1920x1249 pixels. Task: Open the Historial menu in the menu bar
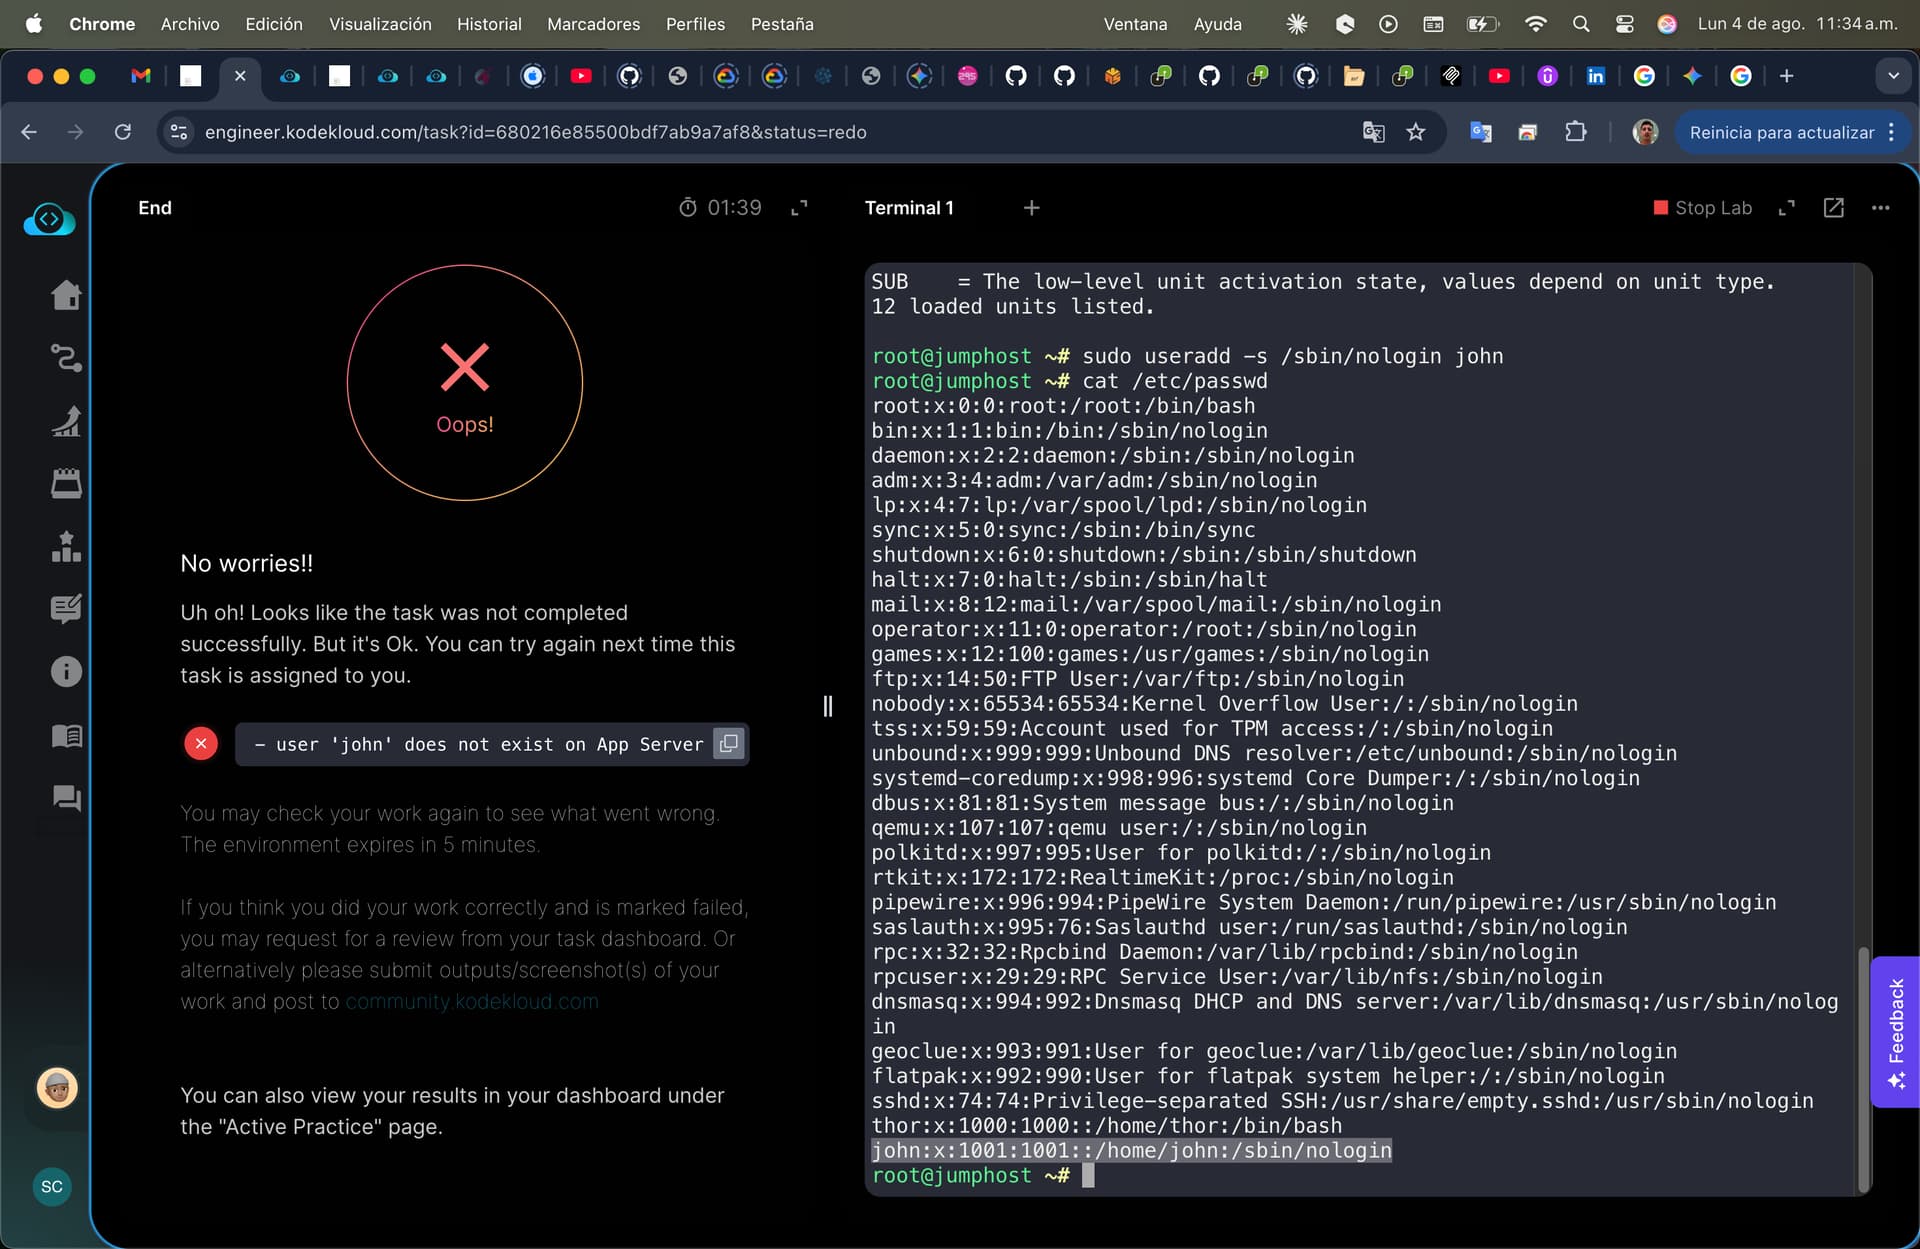click(x=489, y=24)
